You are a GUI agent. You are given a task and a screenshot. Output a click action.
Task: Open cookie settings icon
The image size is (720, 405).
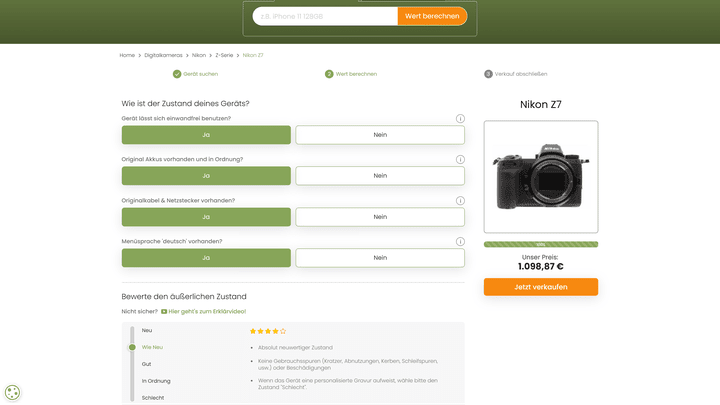click(x=12, y=392)
